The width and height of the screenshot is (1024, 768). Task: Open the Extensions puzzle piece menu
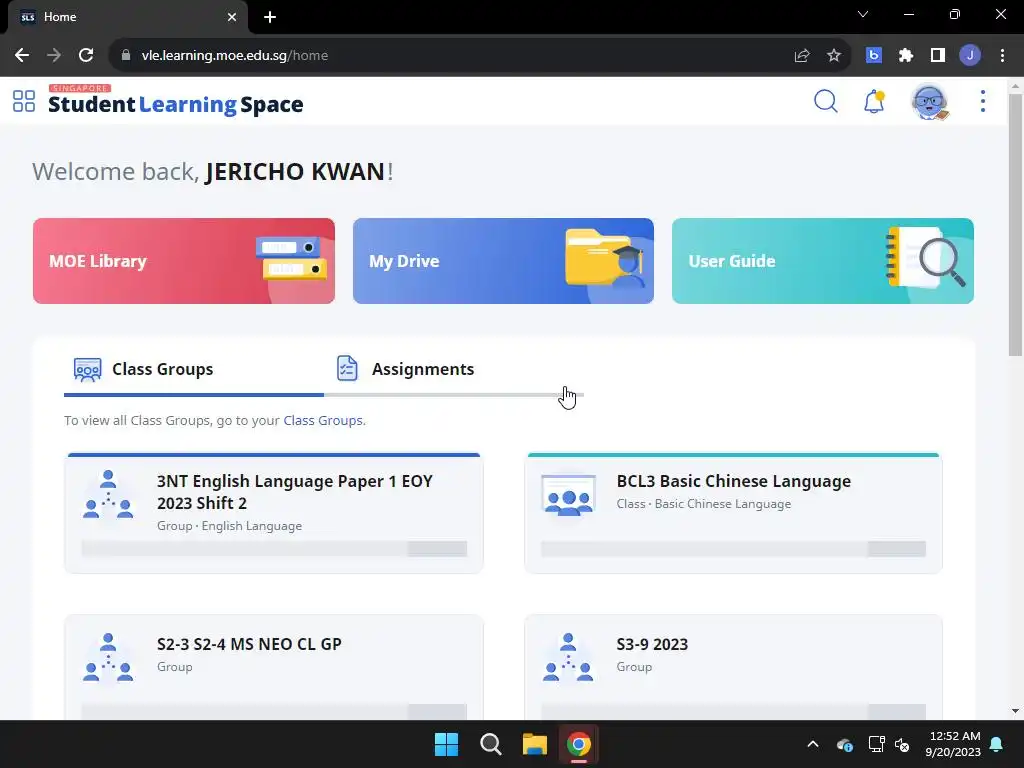pyautogui.click(x=906, y=56)
